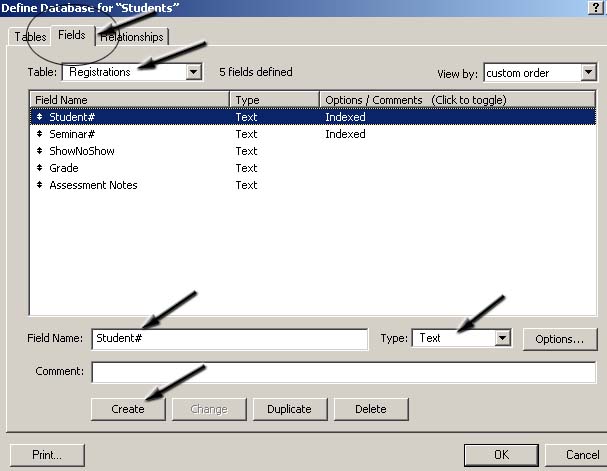Click into the Comment text field
The width and height of the screenshot is (607, 471).
click(344, 372)
